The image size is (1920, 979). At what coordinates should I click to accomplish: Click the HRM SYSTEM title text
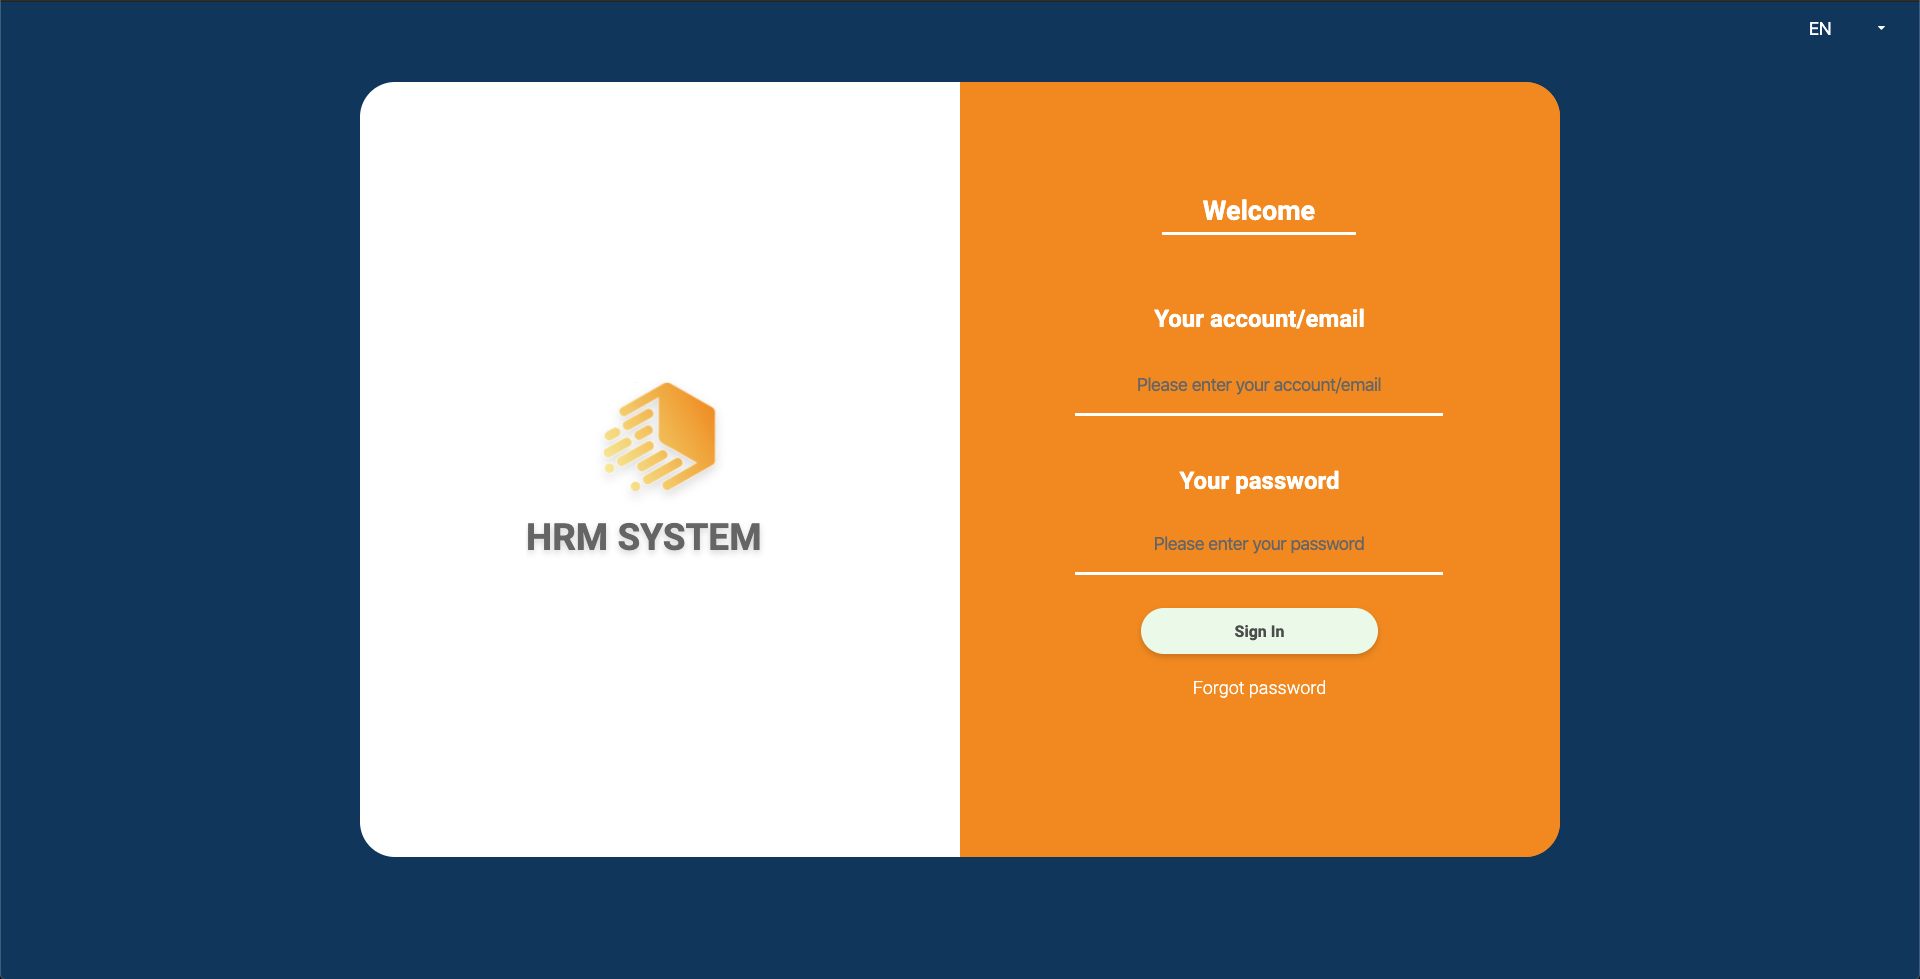pos(643,538)
